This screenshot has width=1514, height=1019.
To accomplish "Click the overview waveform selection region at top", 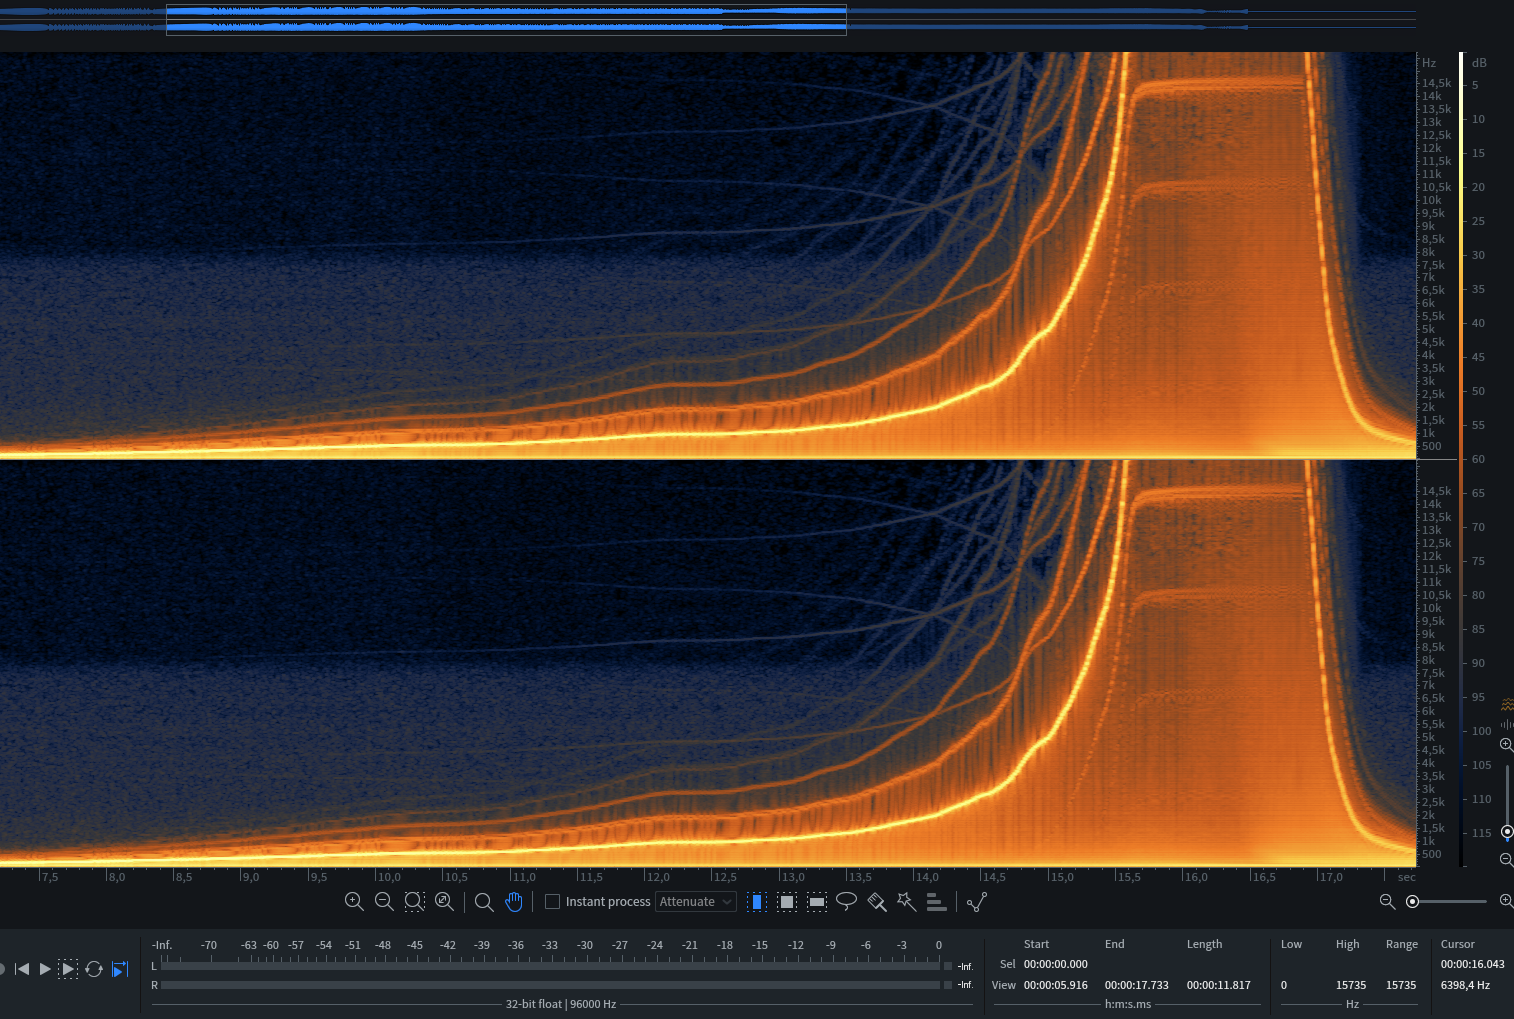I will pyautogui.click(x=506, y=19).
